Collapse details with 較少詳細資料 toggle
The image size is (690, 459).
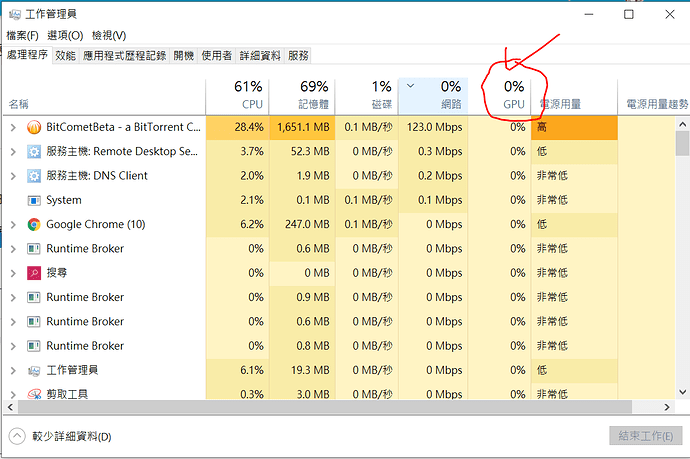[60, 436]
